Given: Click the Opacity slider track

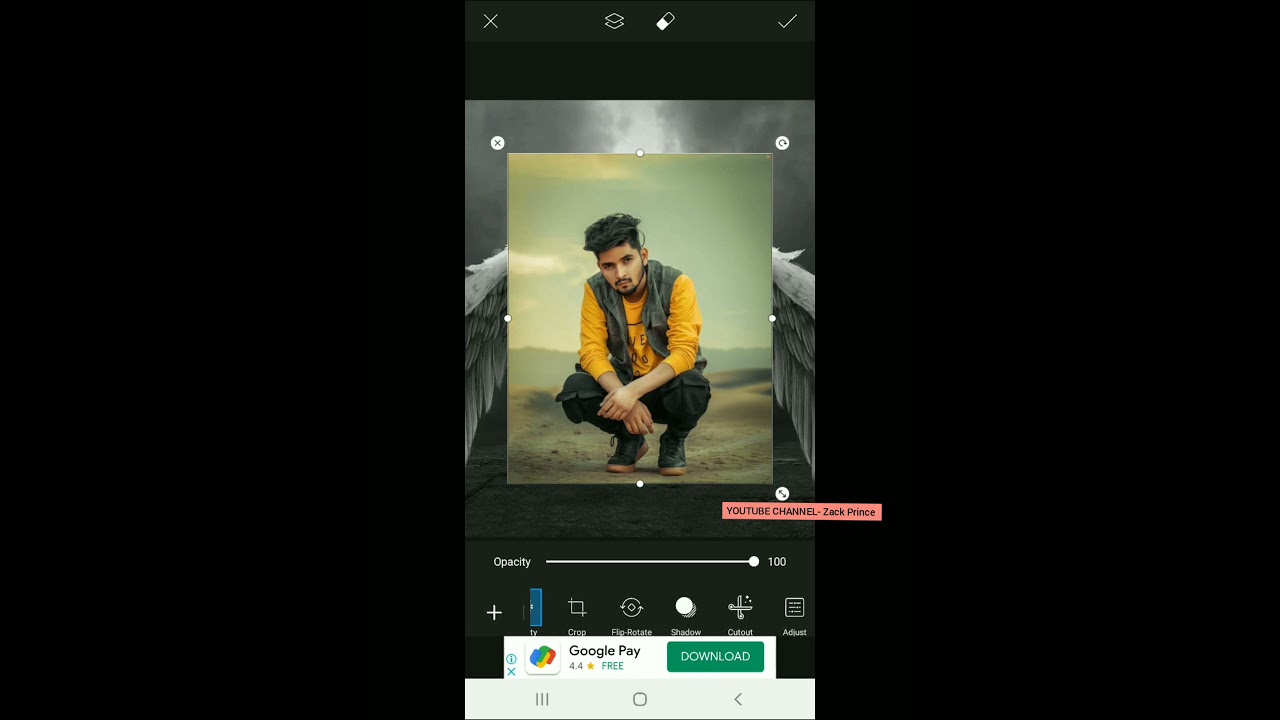Looking at the screenshot, I should coord(650,562).
